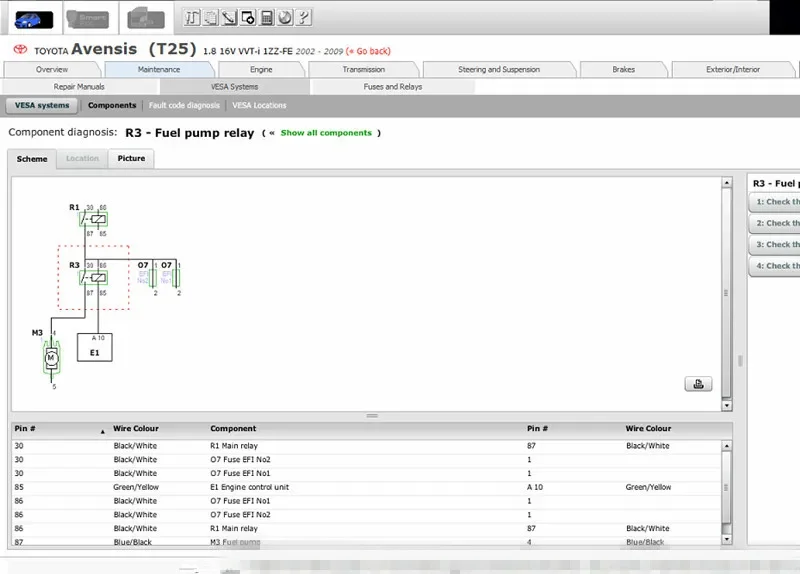Click the VESA systems button
This screenshot has height=574, width=800.
[42, 105]
